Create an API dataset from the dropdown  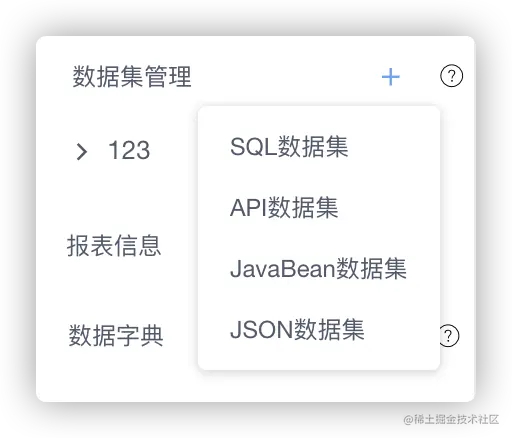(284, 208)
